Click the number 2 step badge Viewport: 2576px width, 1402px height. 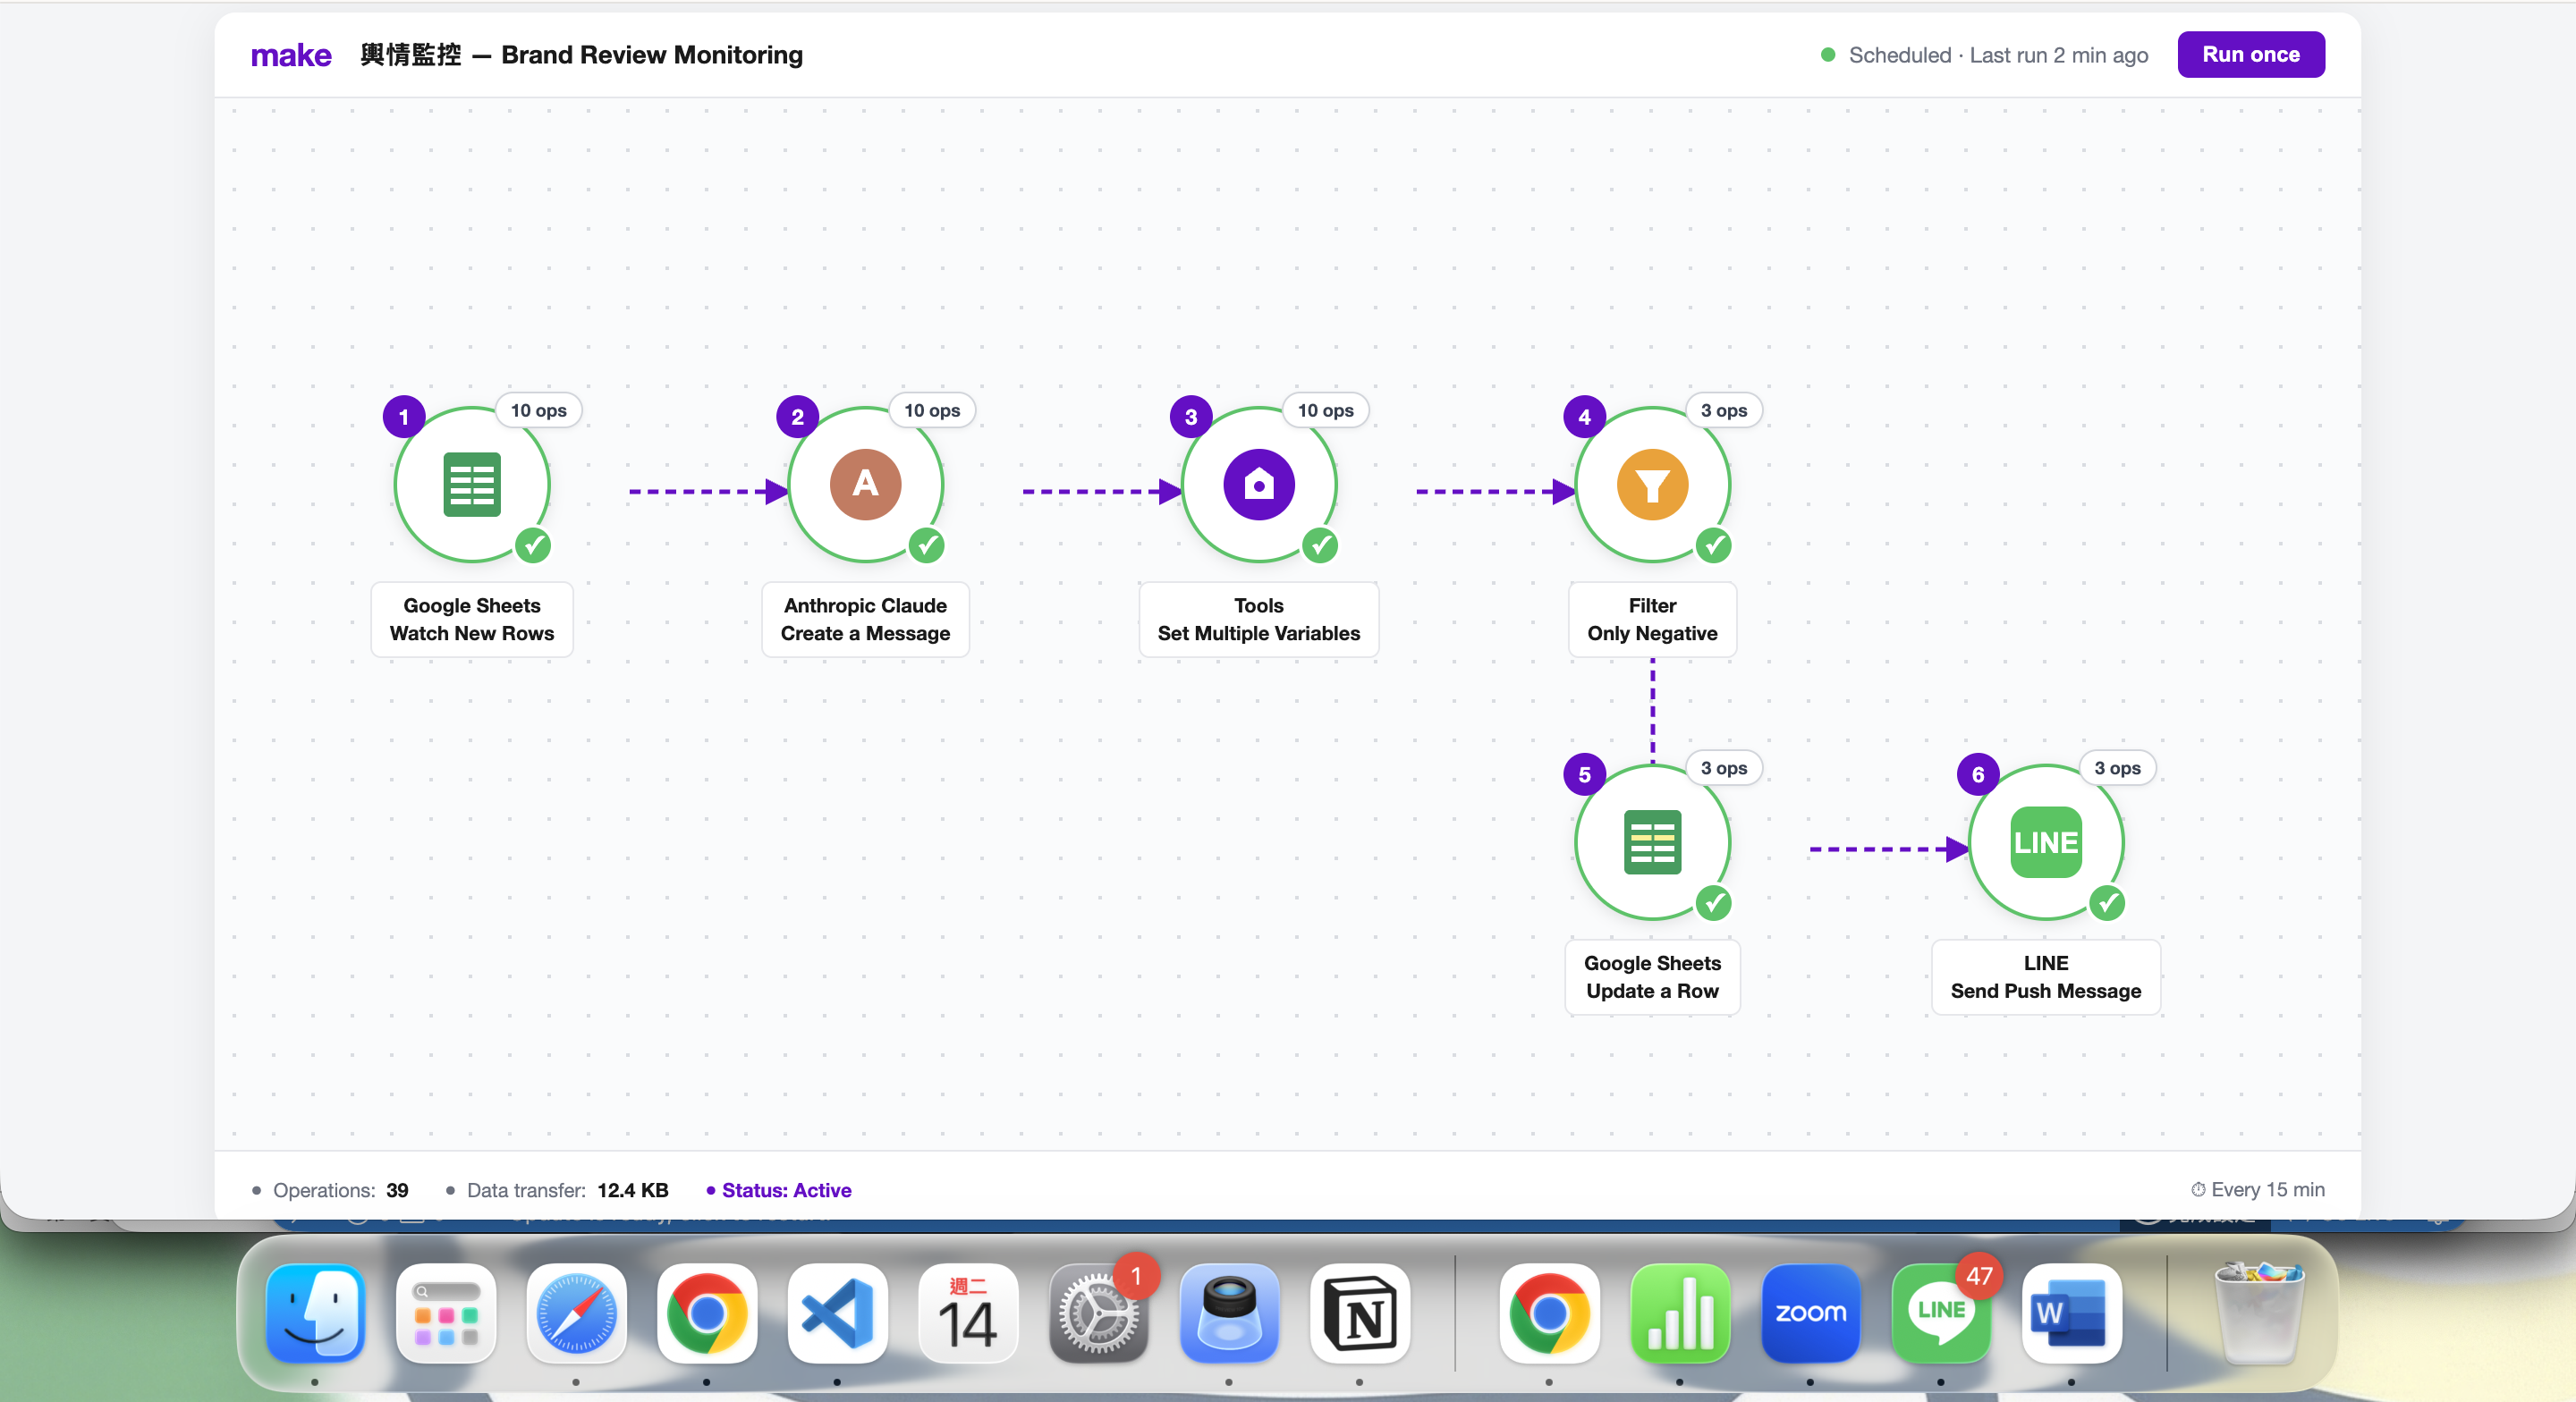tap(797, 417)
